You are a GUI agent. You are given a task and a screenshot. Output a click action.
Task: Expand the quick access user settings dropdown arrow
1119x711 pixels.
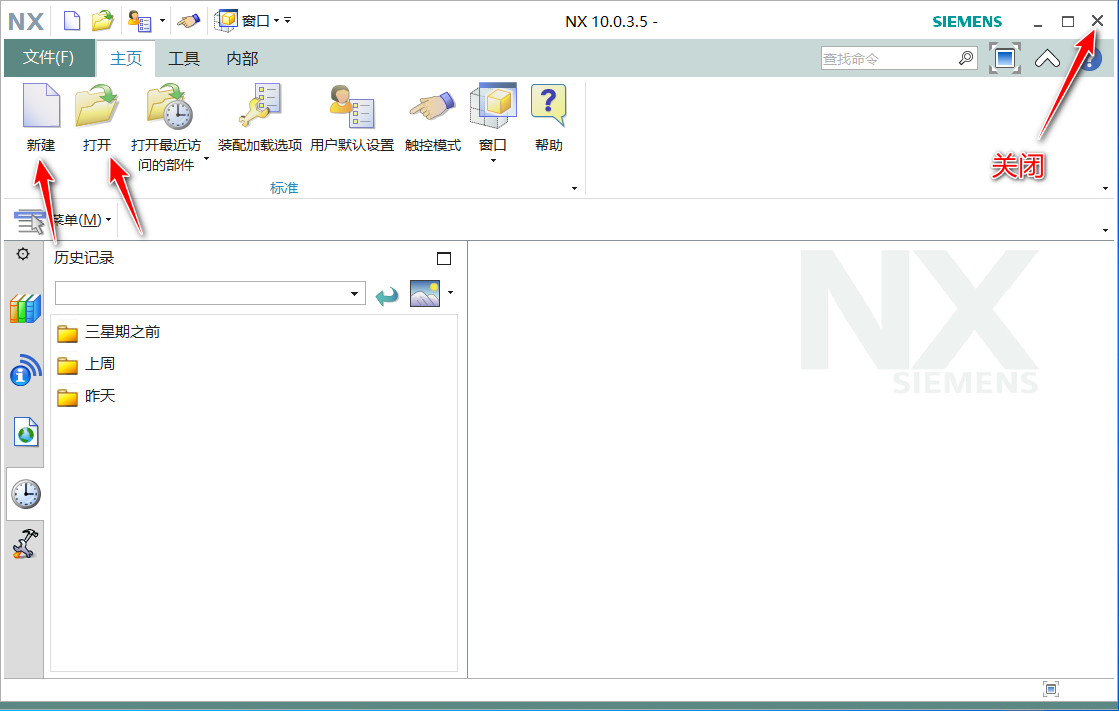pyautogui.click(x=163, y=21)
